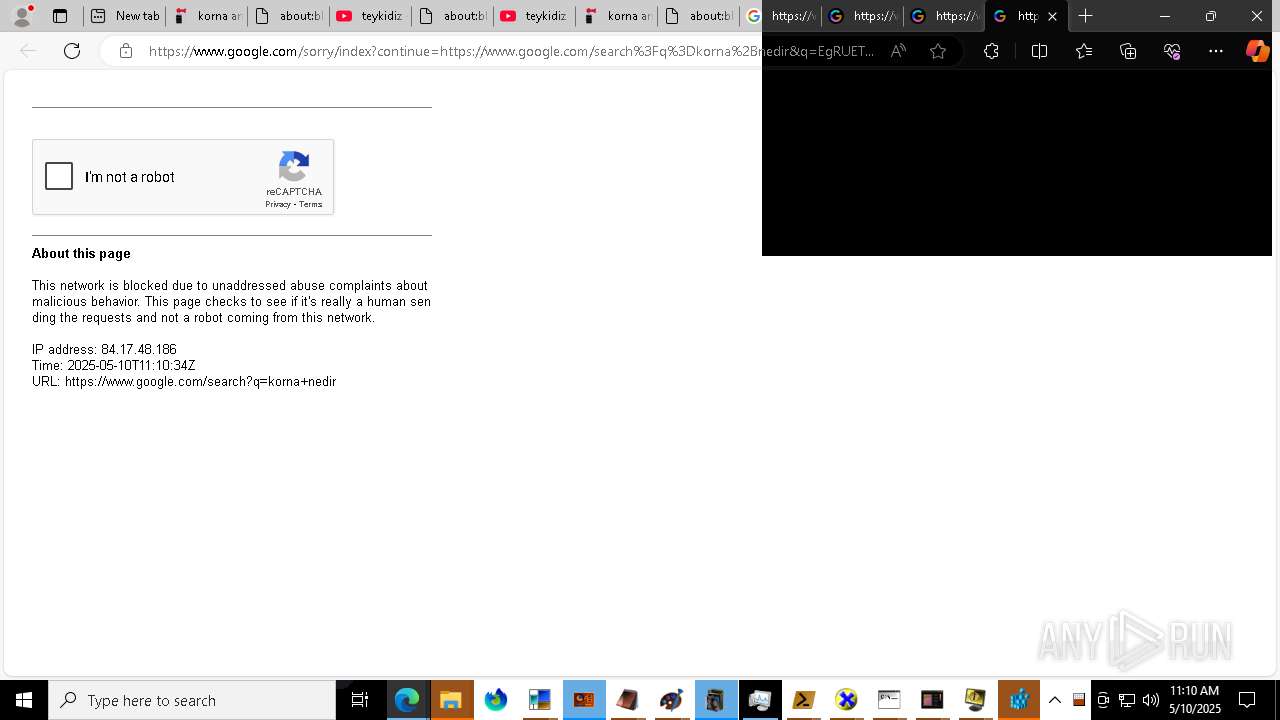Open PowerShell on the taskbar
This screenshot has width=1280, height=720.
click(803, 700)
